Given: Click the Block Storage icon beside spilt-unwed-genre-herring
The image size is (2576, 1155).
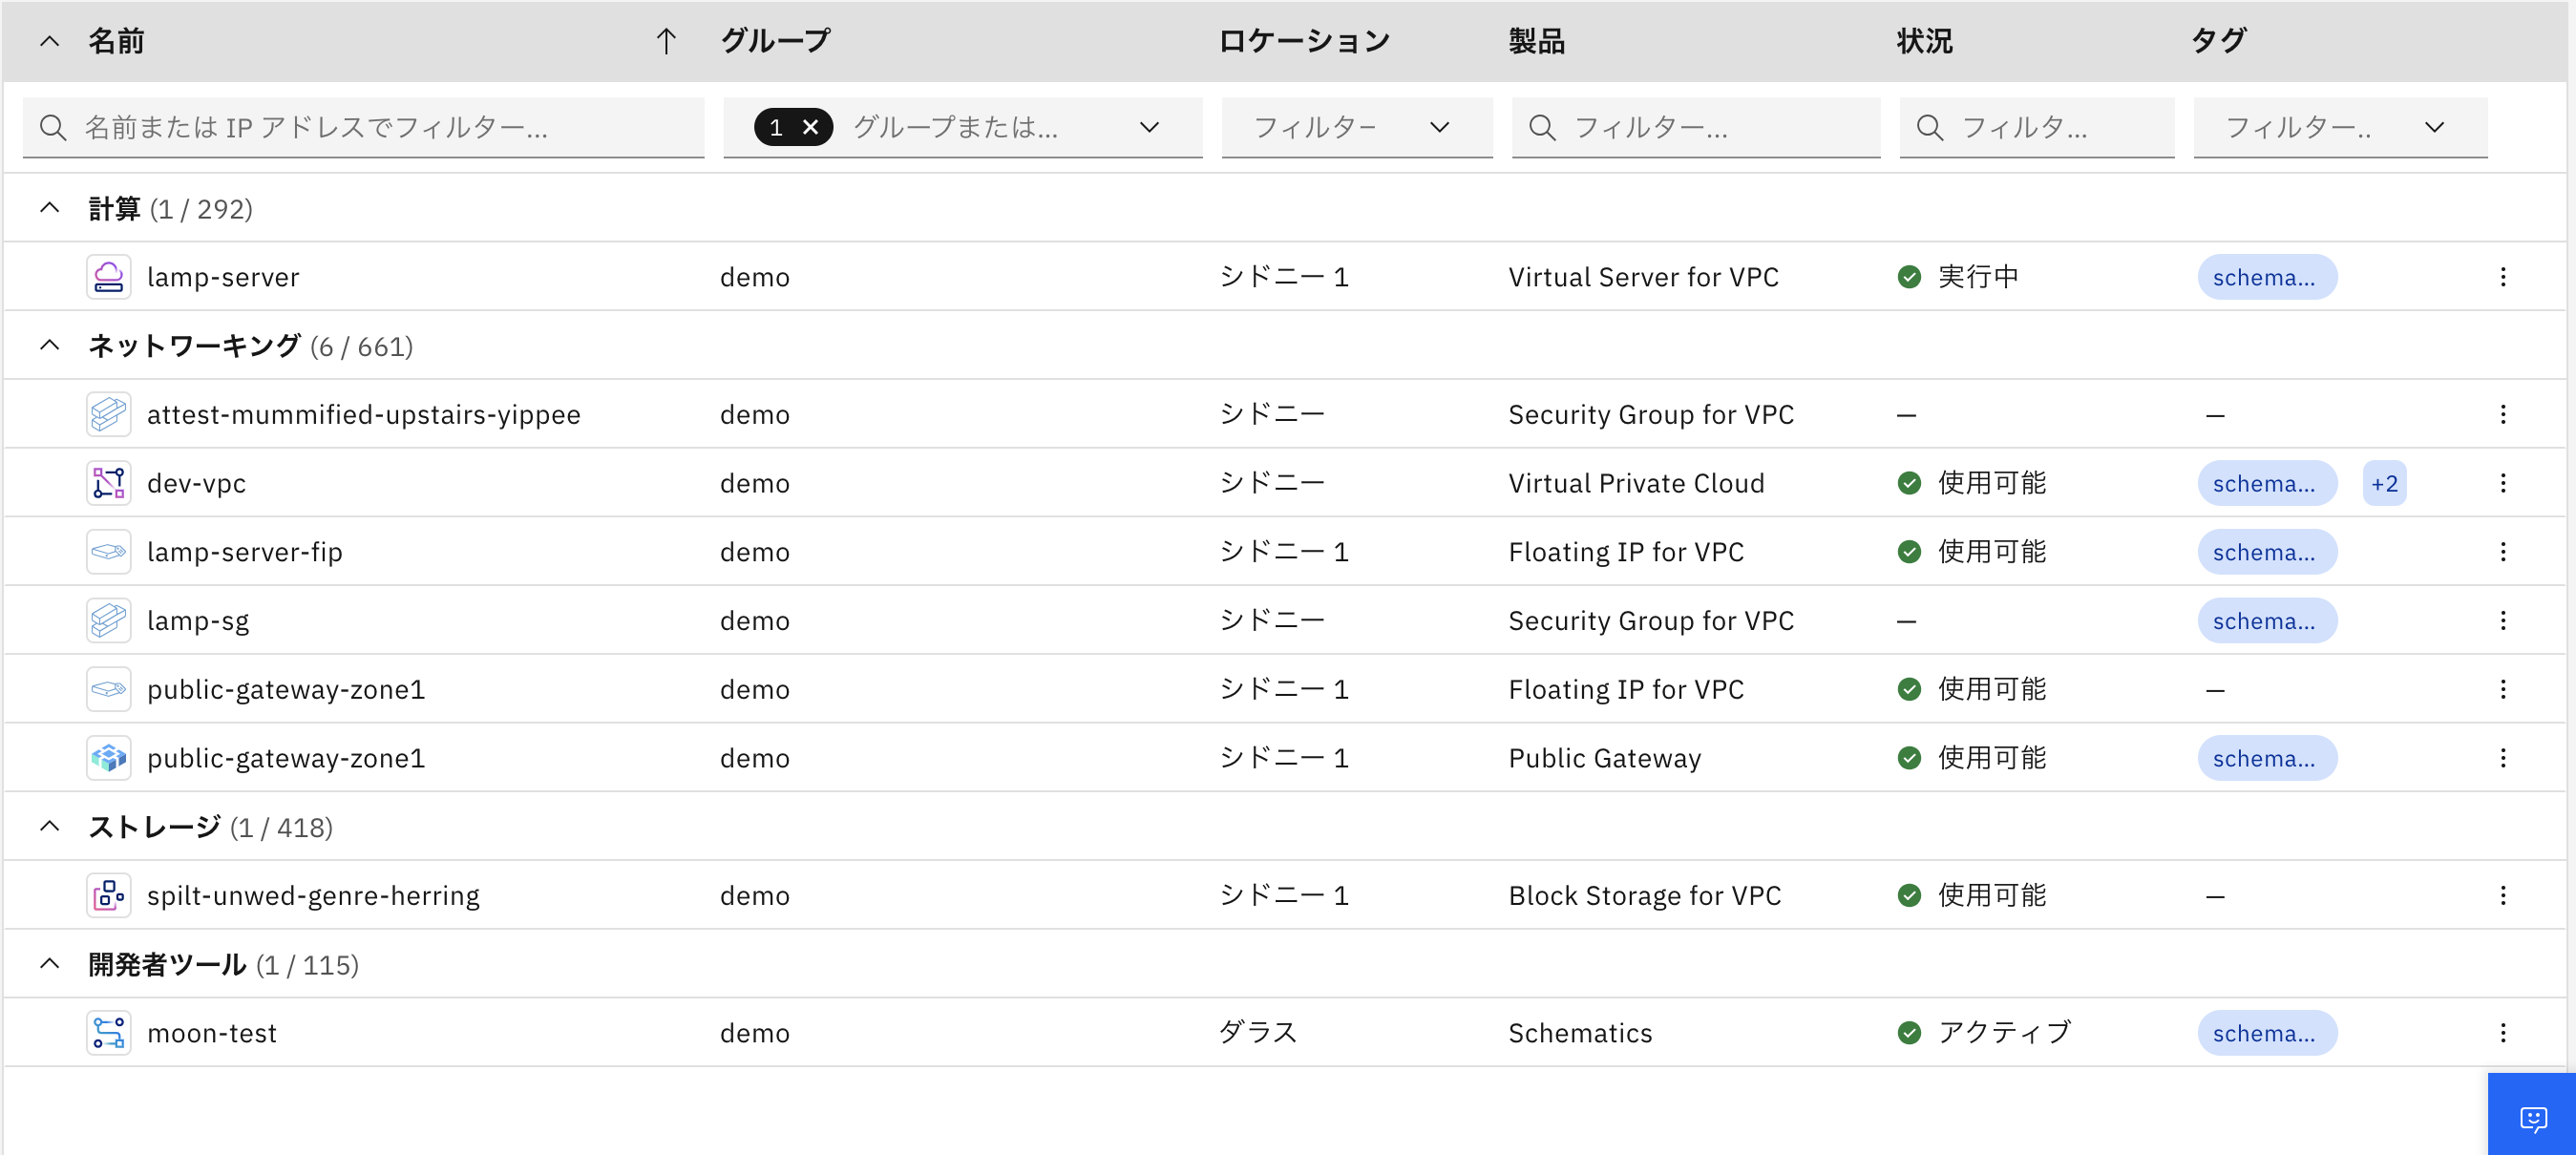Looking at the screenshot, I should tap(108, 895).
